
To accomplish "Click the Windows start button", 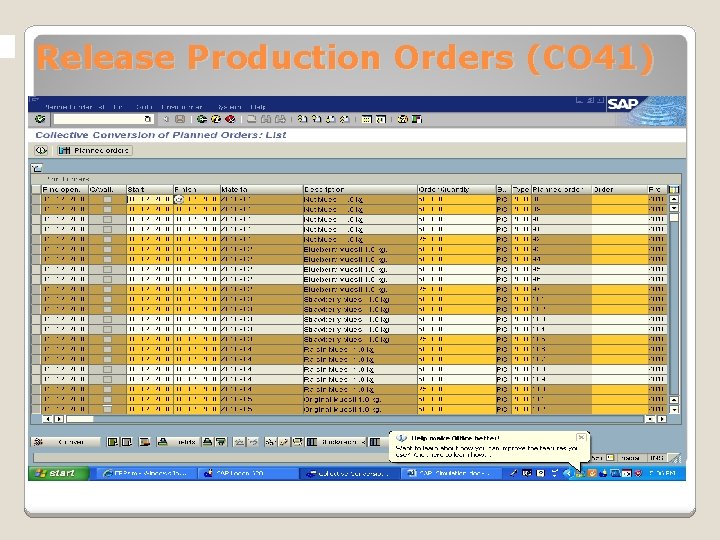I will (59, 473).
